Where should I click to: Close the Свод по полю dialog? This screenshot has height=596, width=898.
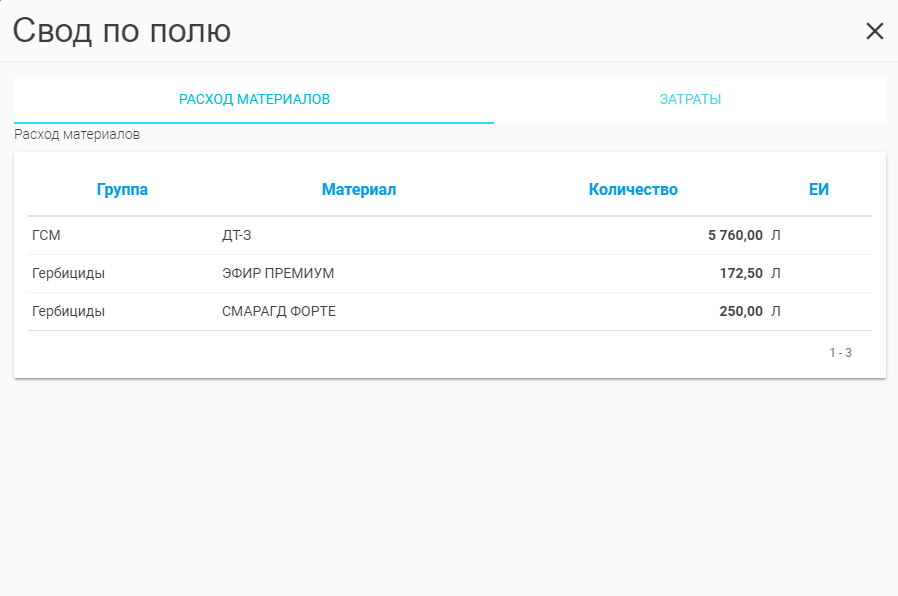click(x=874, y=31)
